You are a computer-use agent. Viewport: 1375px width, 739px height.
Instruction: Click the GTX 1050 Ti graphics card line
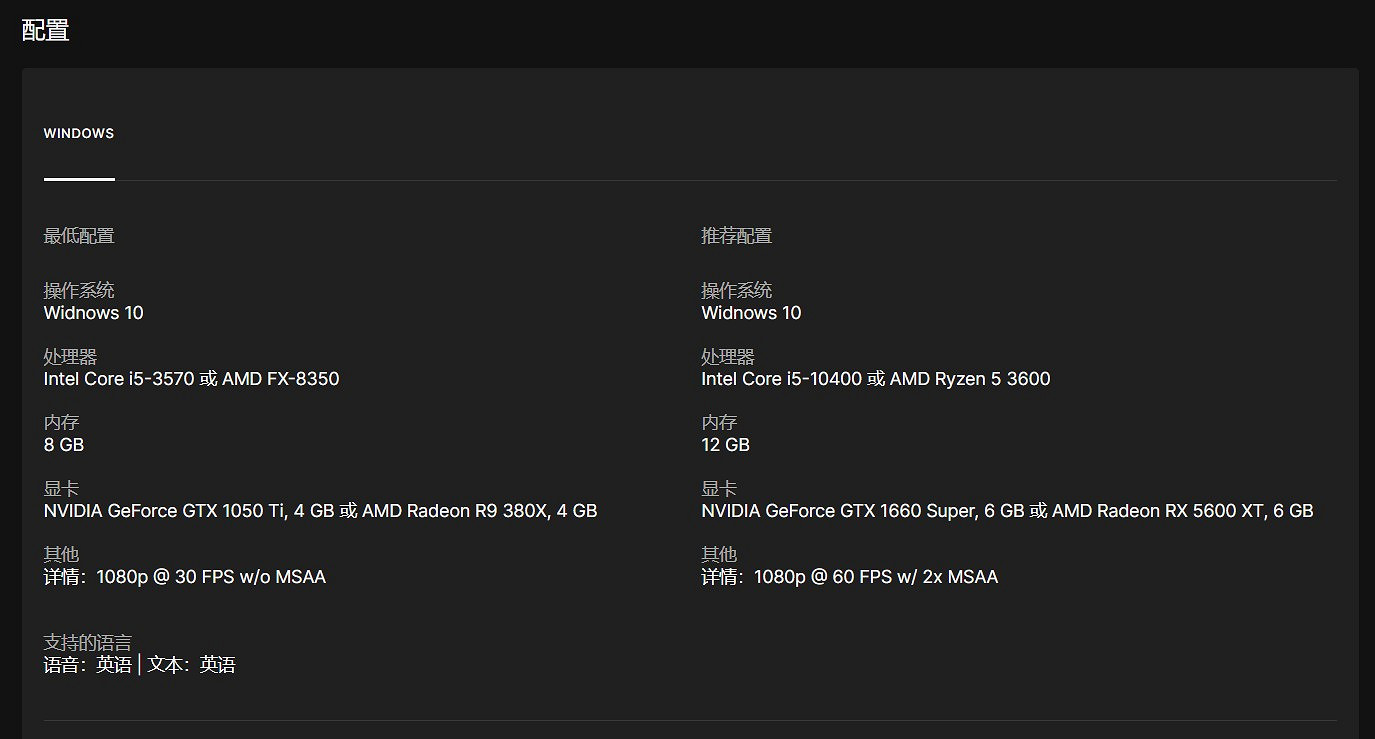[320, 511]
